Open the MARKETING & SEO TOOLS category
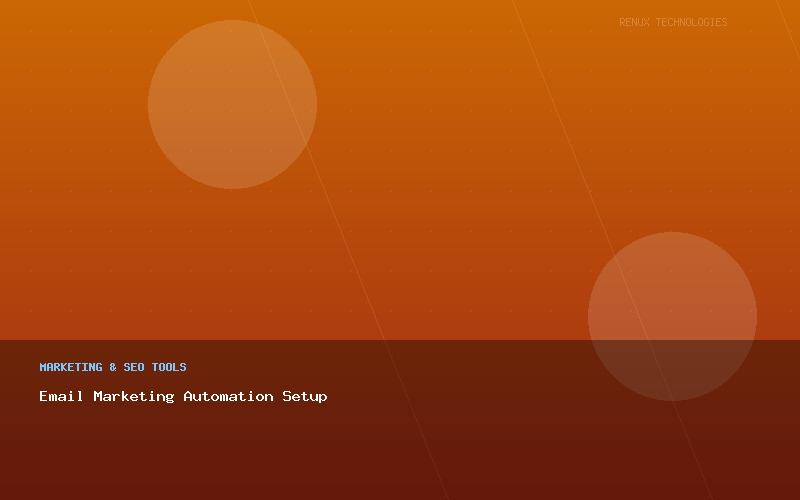 [113, 367]
